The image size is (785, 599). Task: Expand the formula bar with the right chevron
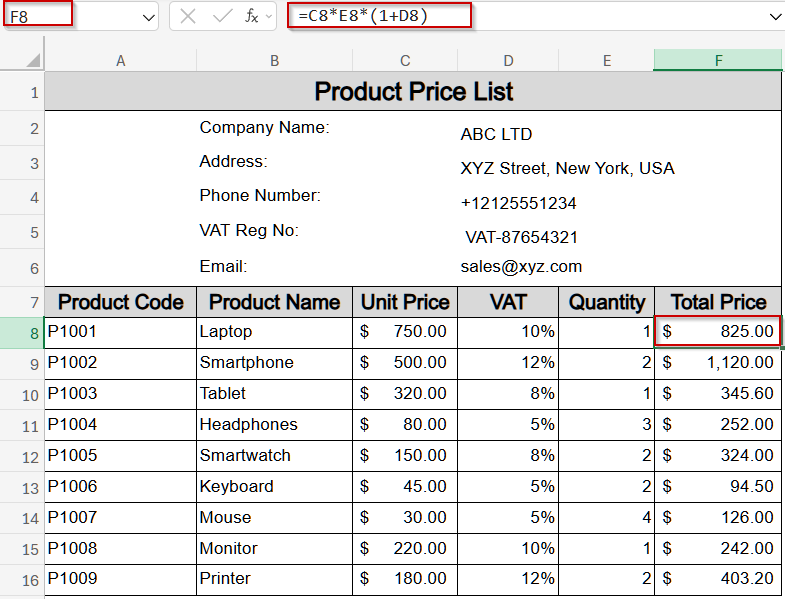click(775, 17)
